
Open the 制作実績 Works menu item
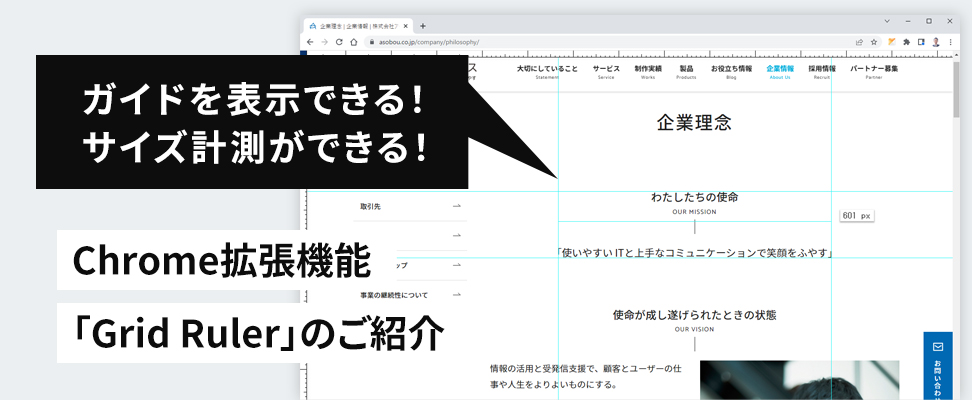pyautogui.click(x=648, y=72)
